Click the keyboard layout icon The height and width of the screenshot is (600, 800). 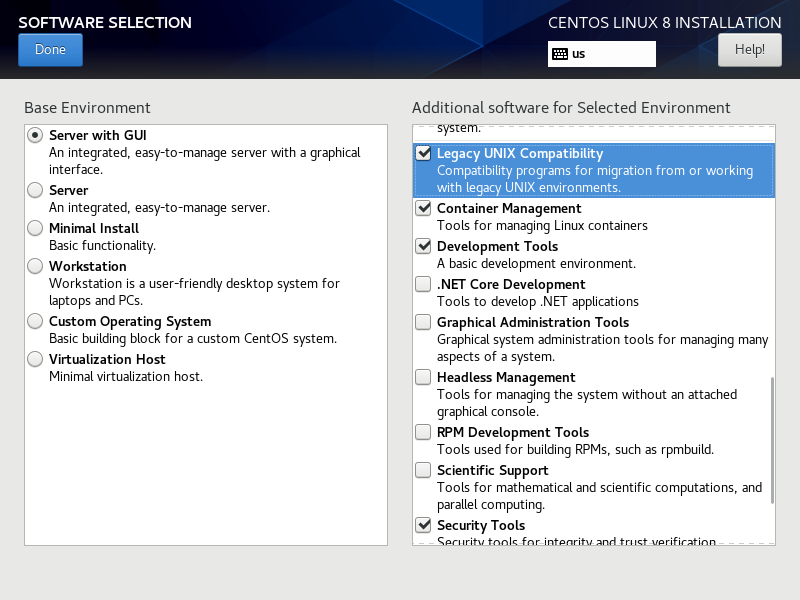(560, 54)
